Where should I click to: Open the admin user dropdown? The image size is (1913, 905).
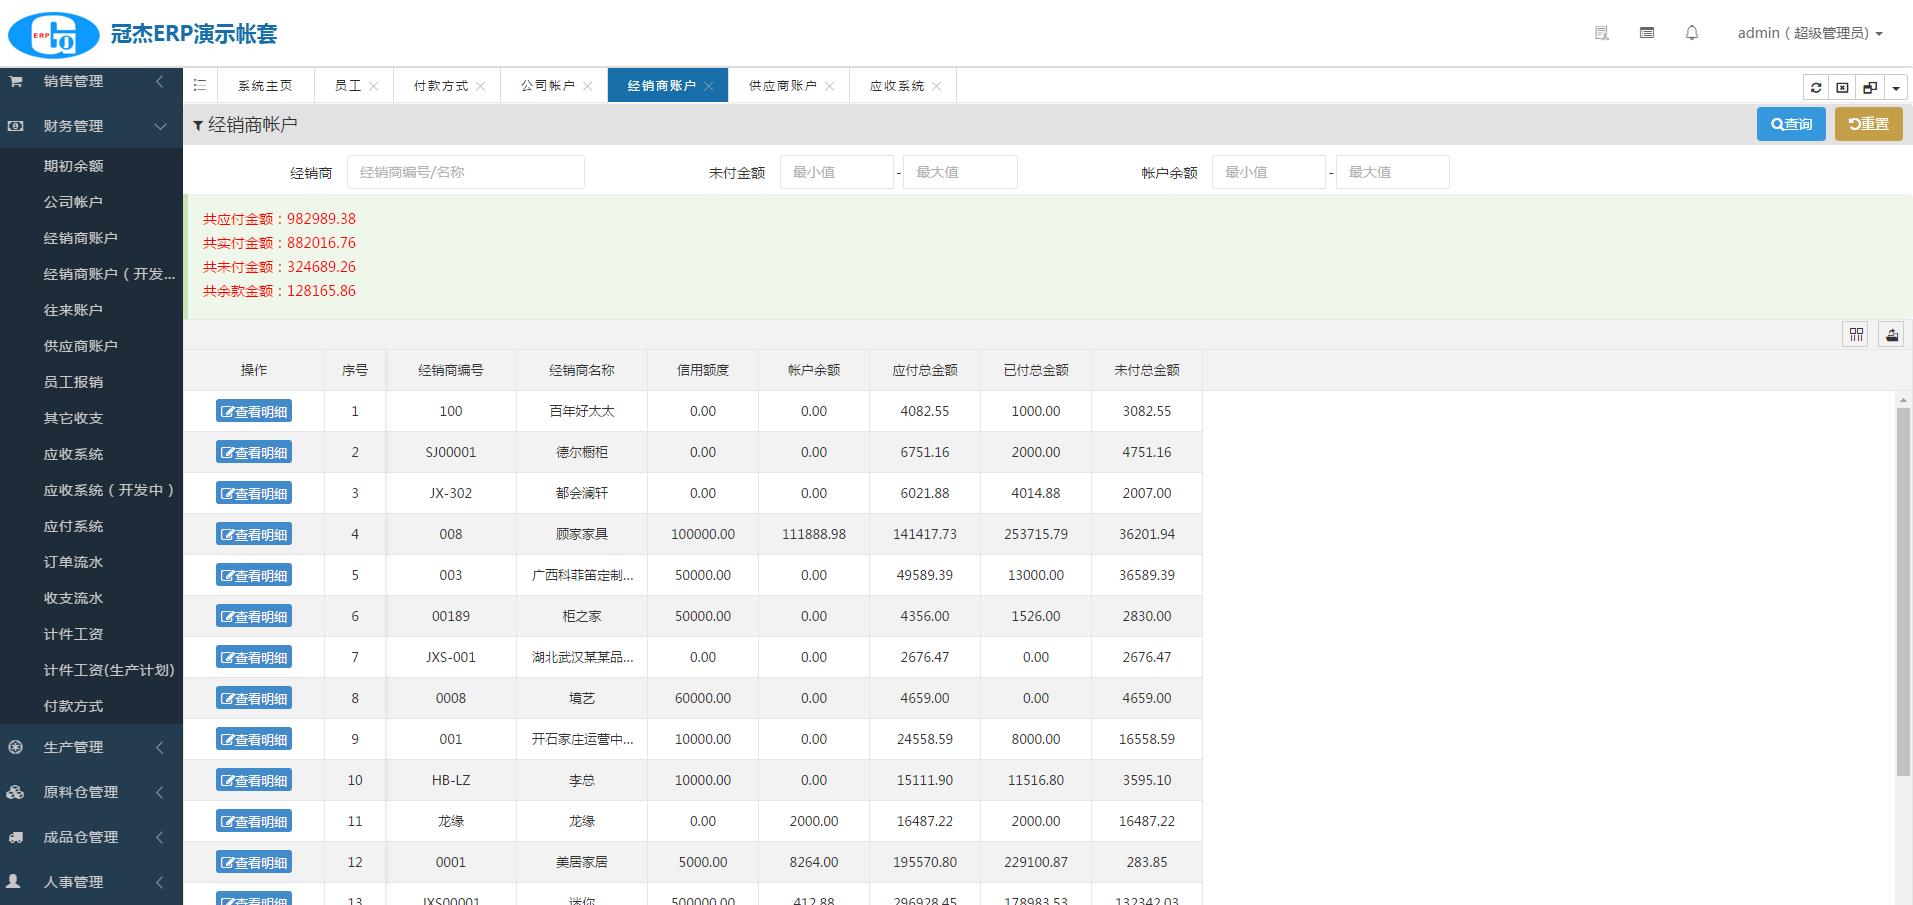(x=1809, y=33)
